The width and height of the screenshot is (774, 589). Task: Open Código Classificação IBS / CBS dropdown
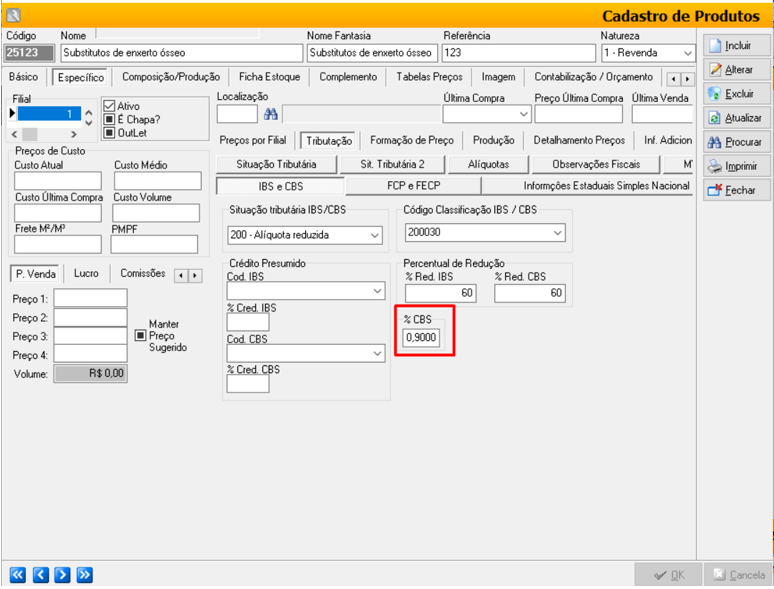pos(557,233)
